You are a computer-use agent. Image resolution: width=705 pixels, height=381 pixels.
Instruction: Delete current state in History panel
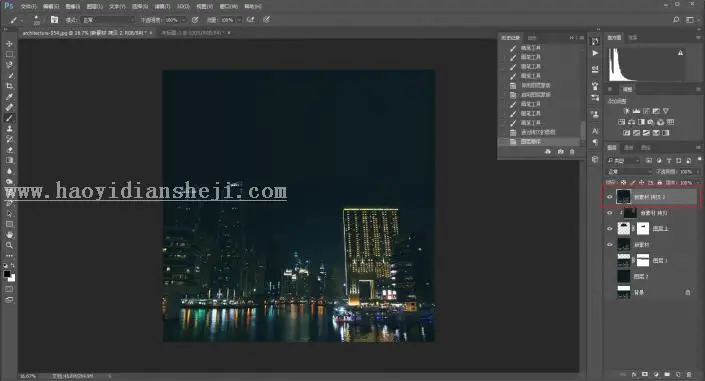[x=572, y=152]
